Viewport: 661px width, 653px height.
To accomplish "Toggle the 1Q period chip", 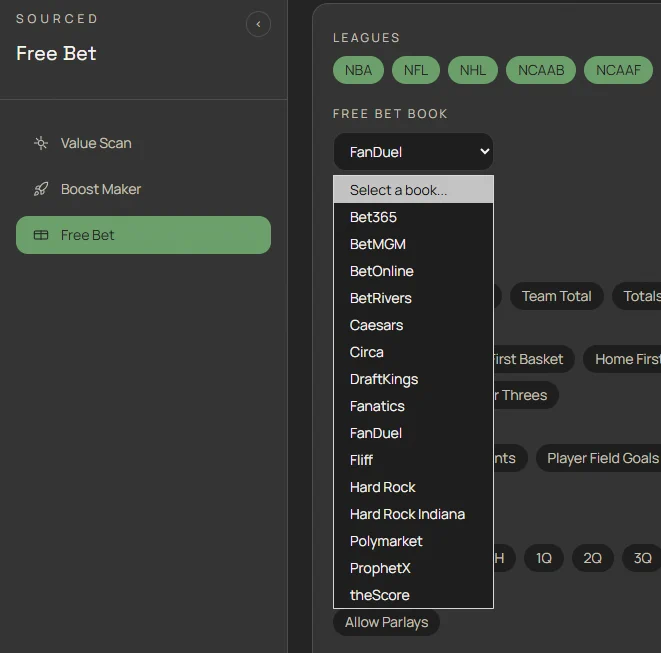I will pos(544,558).
